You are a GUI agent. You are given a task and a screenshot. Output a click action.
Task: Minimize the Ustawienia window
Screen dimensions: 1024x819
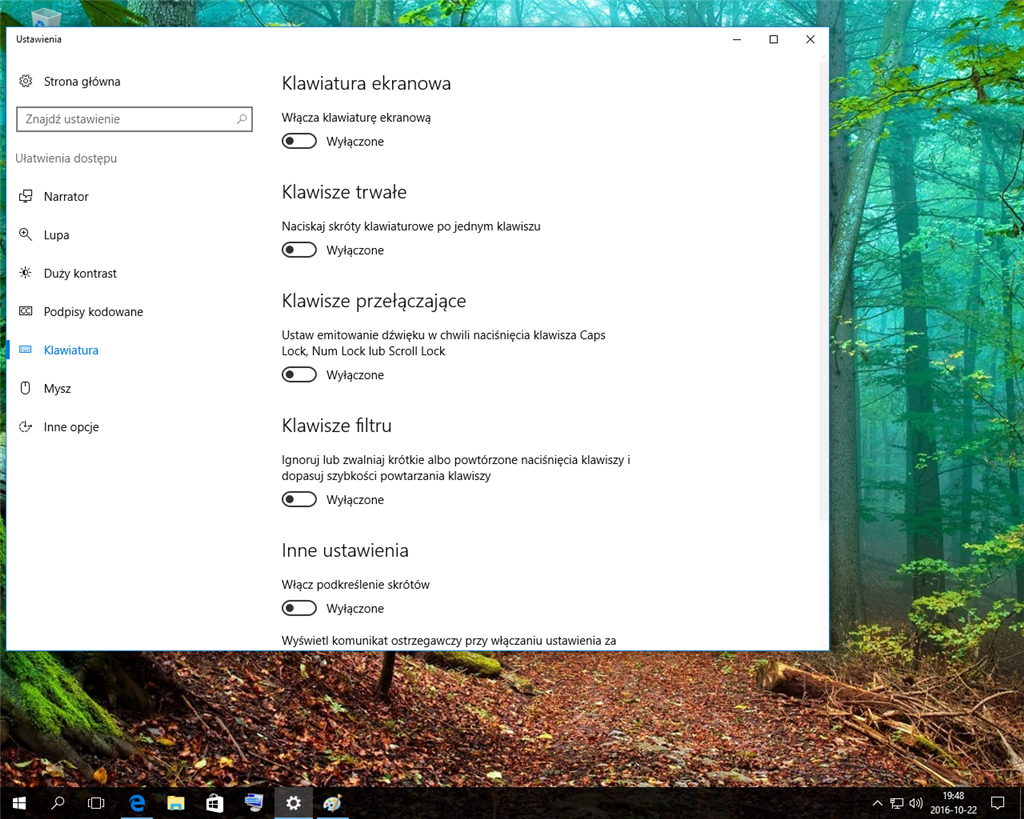click(737, 39)
